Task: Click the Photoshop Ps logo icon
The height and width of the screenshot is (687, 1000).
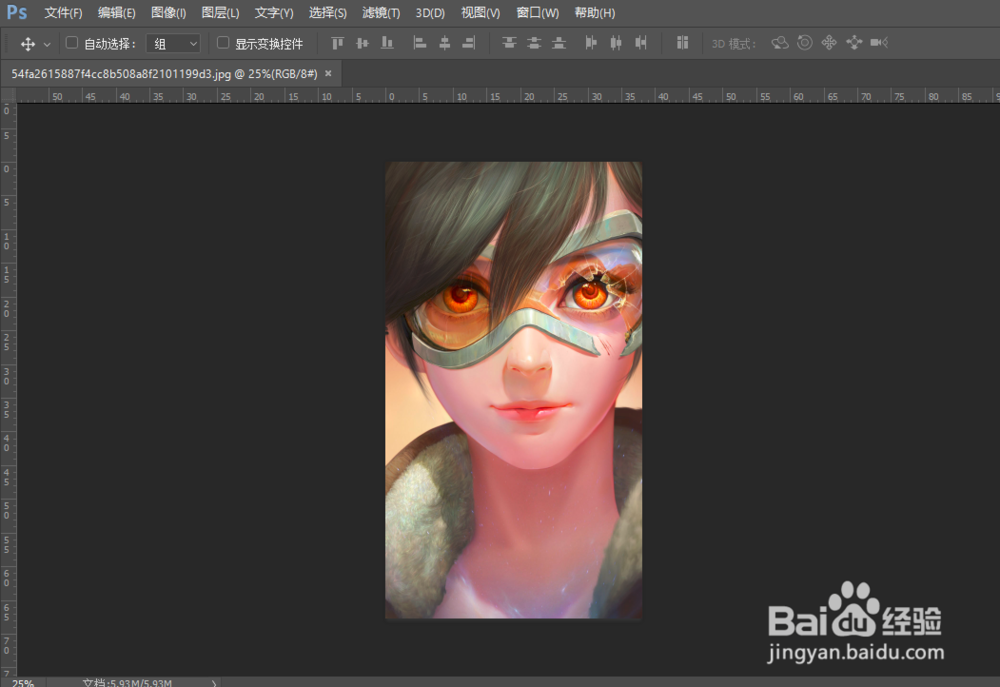Action: [x=17, y=12]
